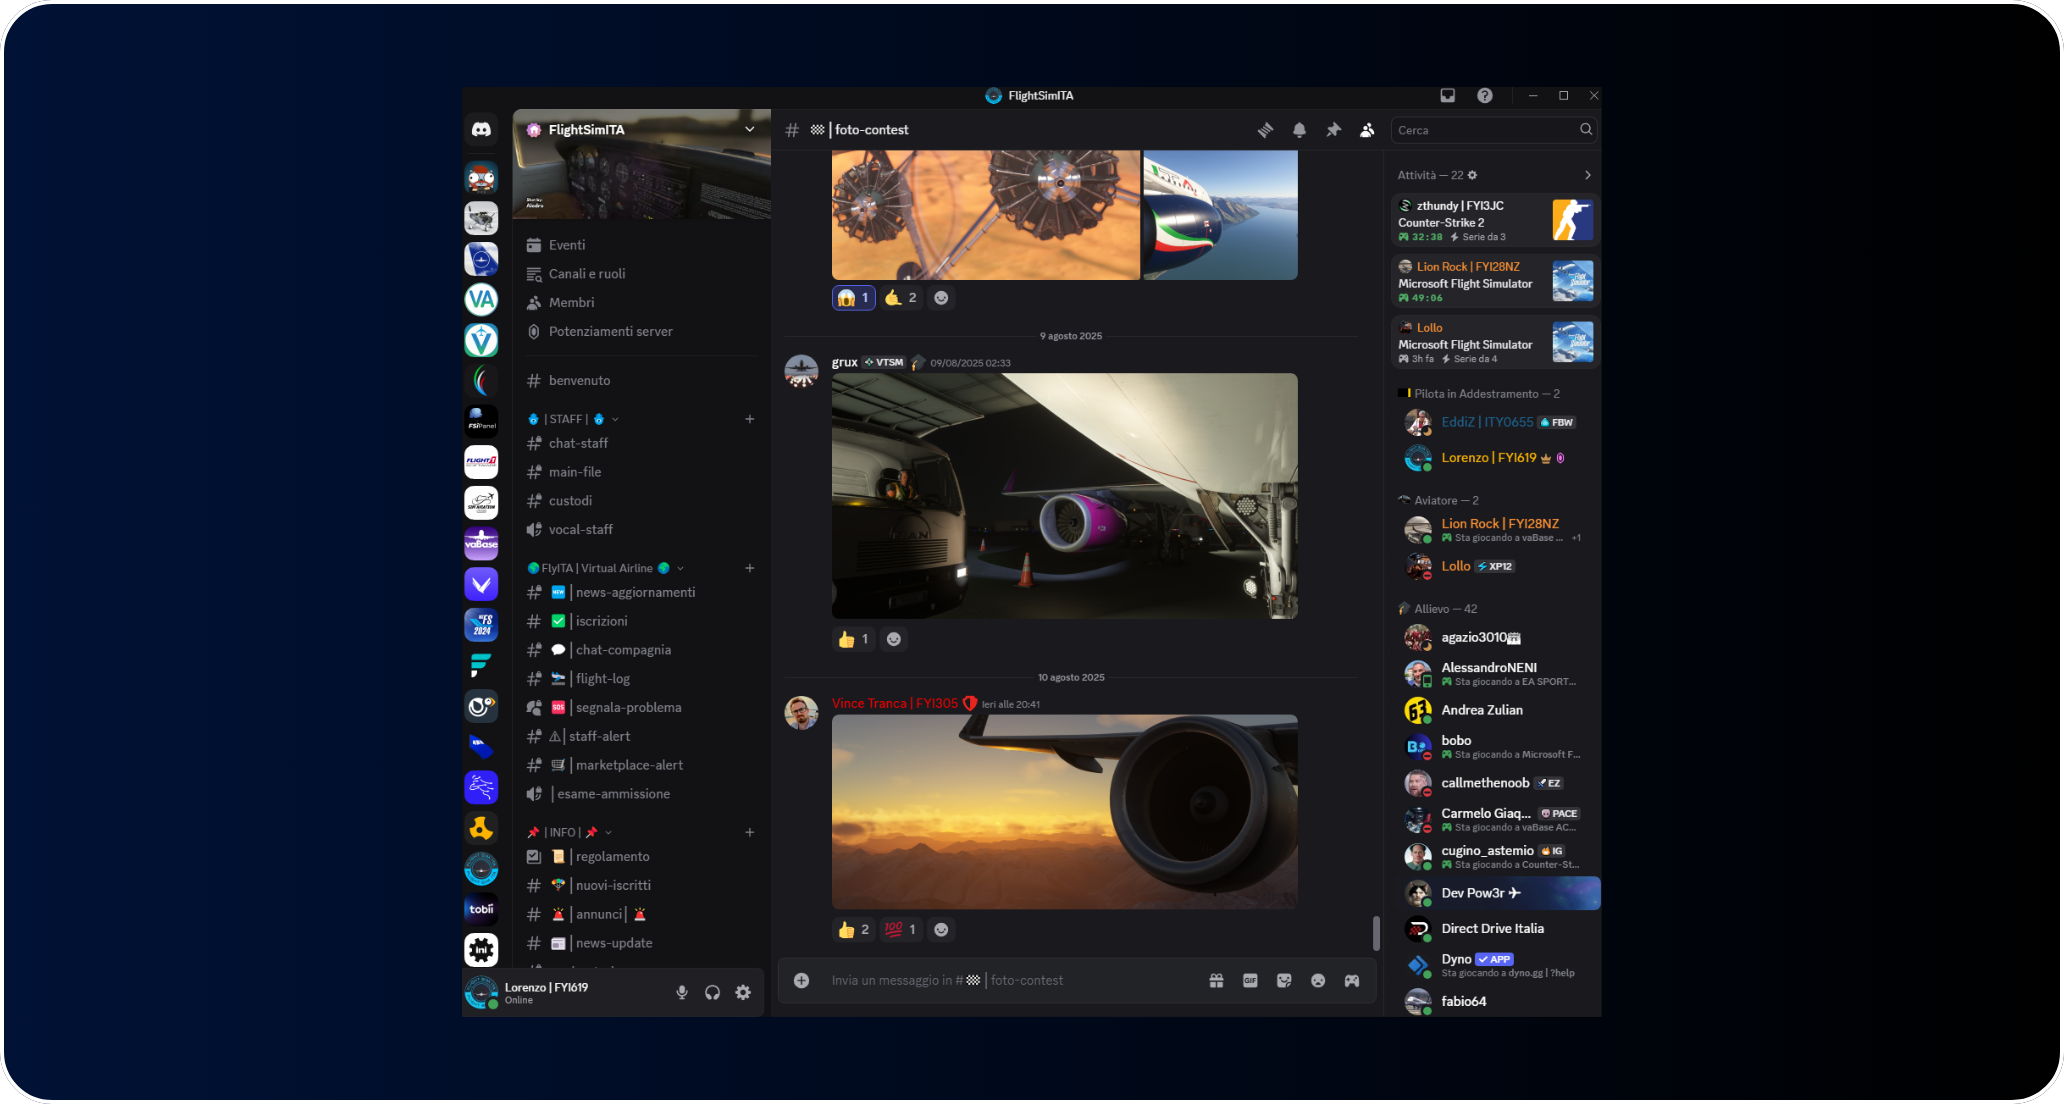
Task: Toggle the thumbs-up reaction on Vince Tranca's photo
Action: pos(853,929)
